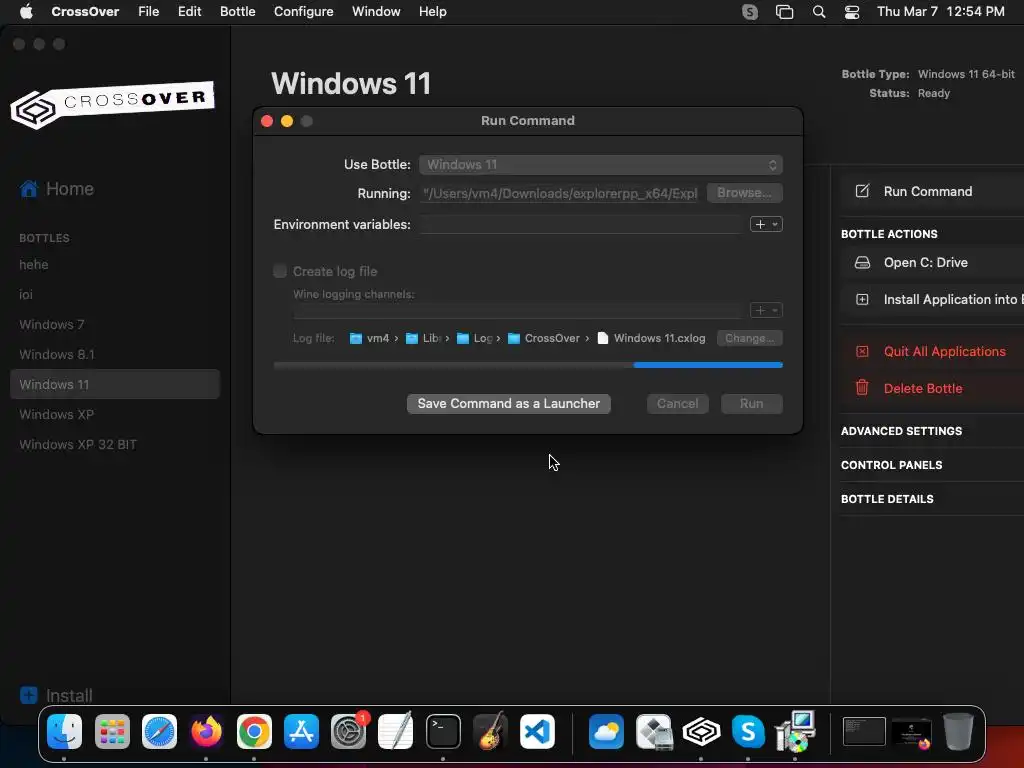Open Terminal from the Dock
The width and height of the screenshot is (1024, 768).
click(x=443, y=731)
